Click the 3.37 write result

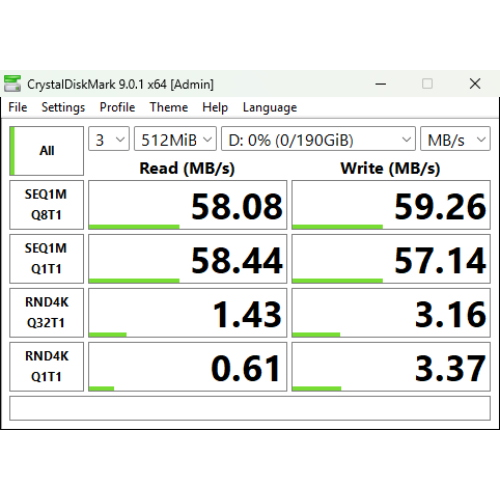391,367
